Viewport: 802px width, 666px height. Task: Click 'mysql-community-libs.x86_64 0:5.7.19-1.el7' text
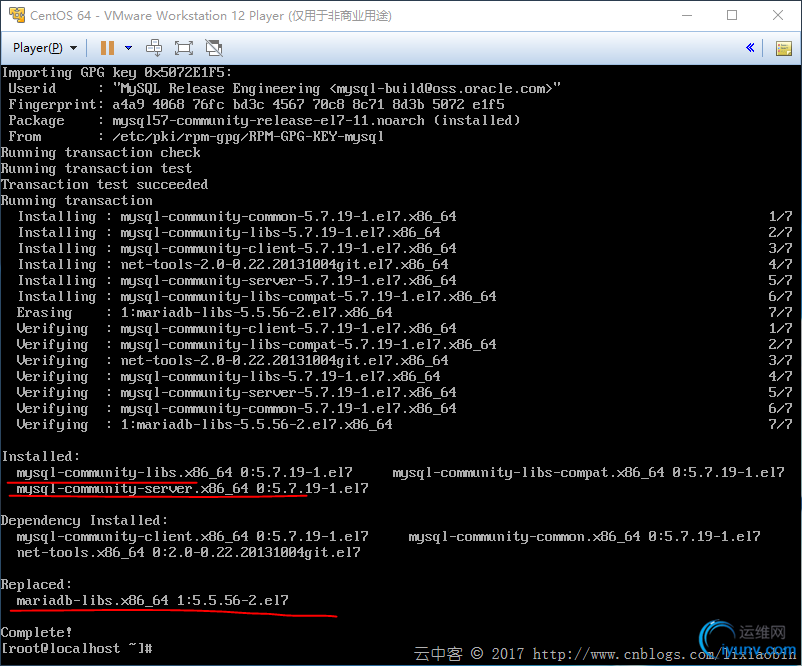(x=184, y=473)
